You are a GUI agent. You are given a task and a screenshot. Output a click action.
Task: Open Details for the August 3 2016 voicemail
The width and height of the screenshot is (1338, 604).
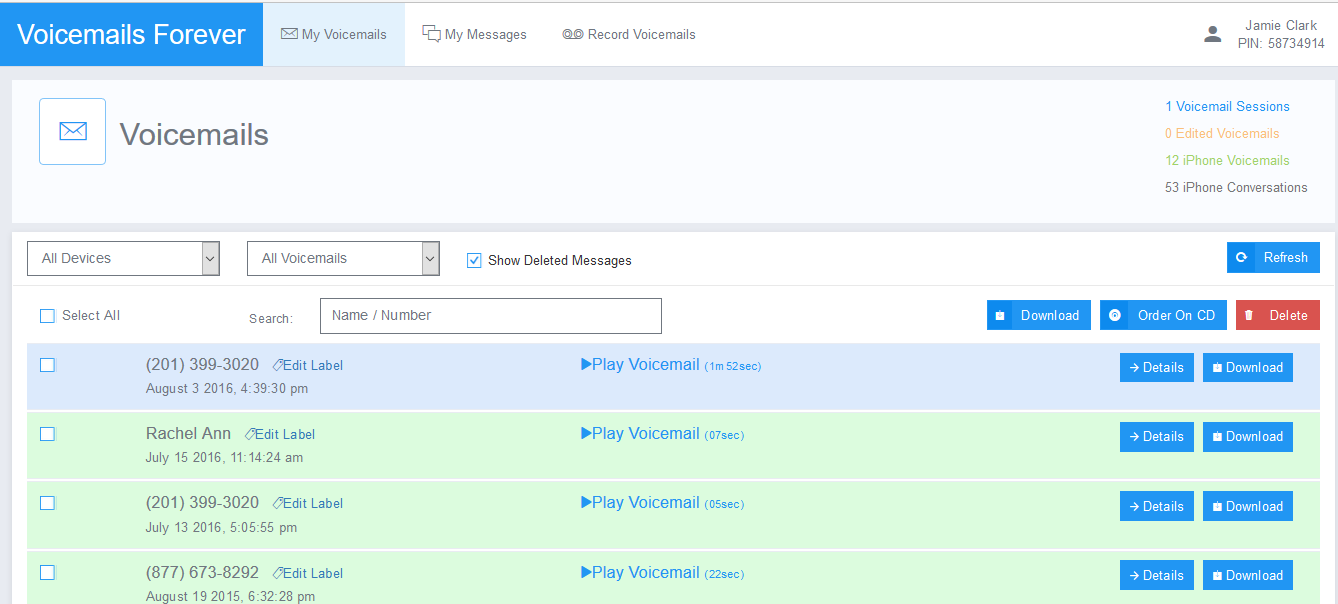pyautogui.click(x=1156, y=367)
